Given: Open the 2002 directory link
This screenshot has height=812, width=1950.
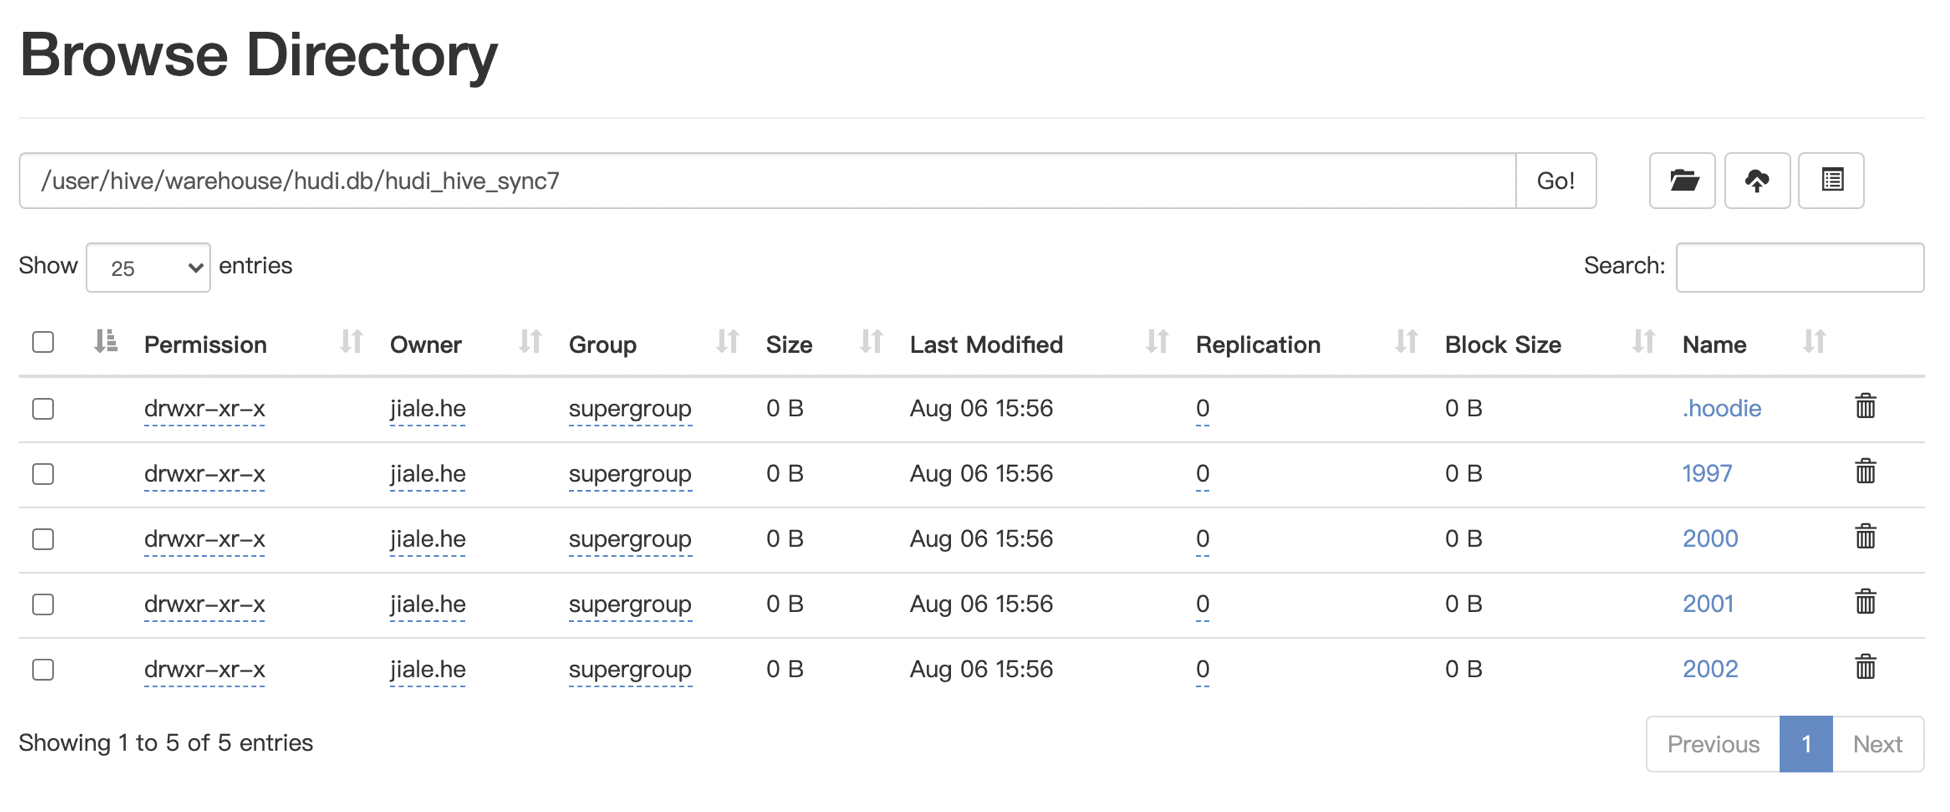Looking at the screenshot, I should click(1710, 668).
